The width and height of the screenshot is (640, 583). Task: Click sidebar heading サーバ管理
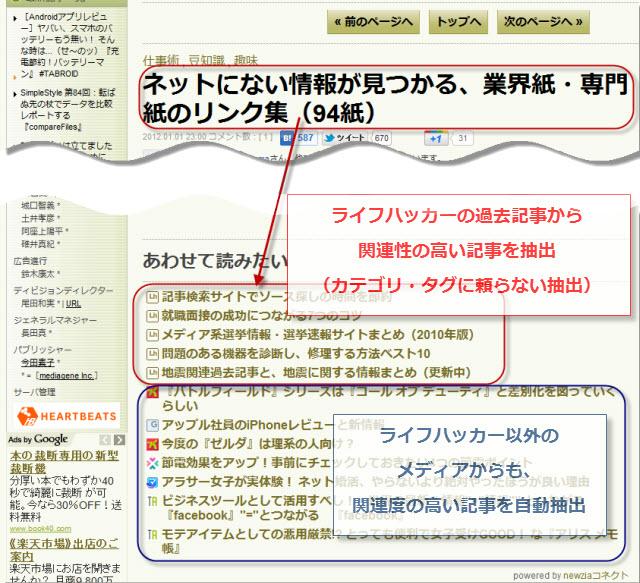pyautogui.click(x=35, y=392)
